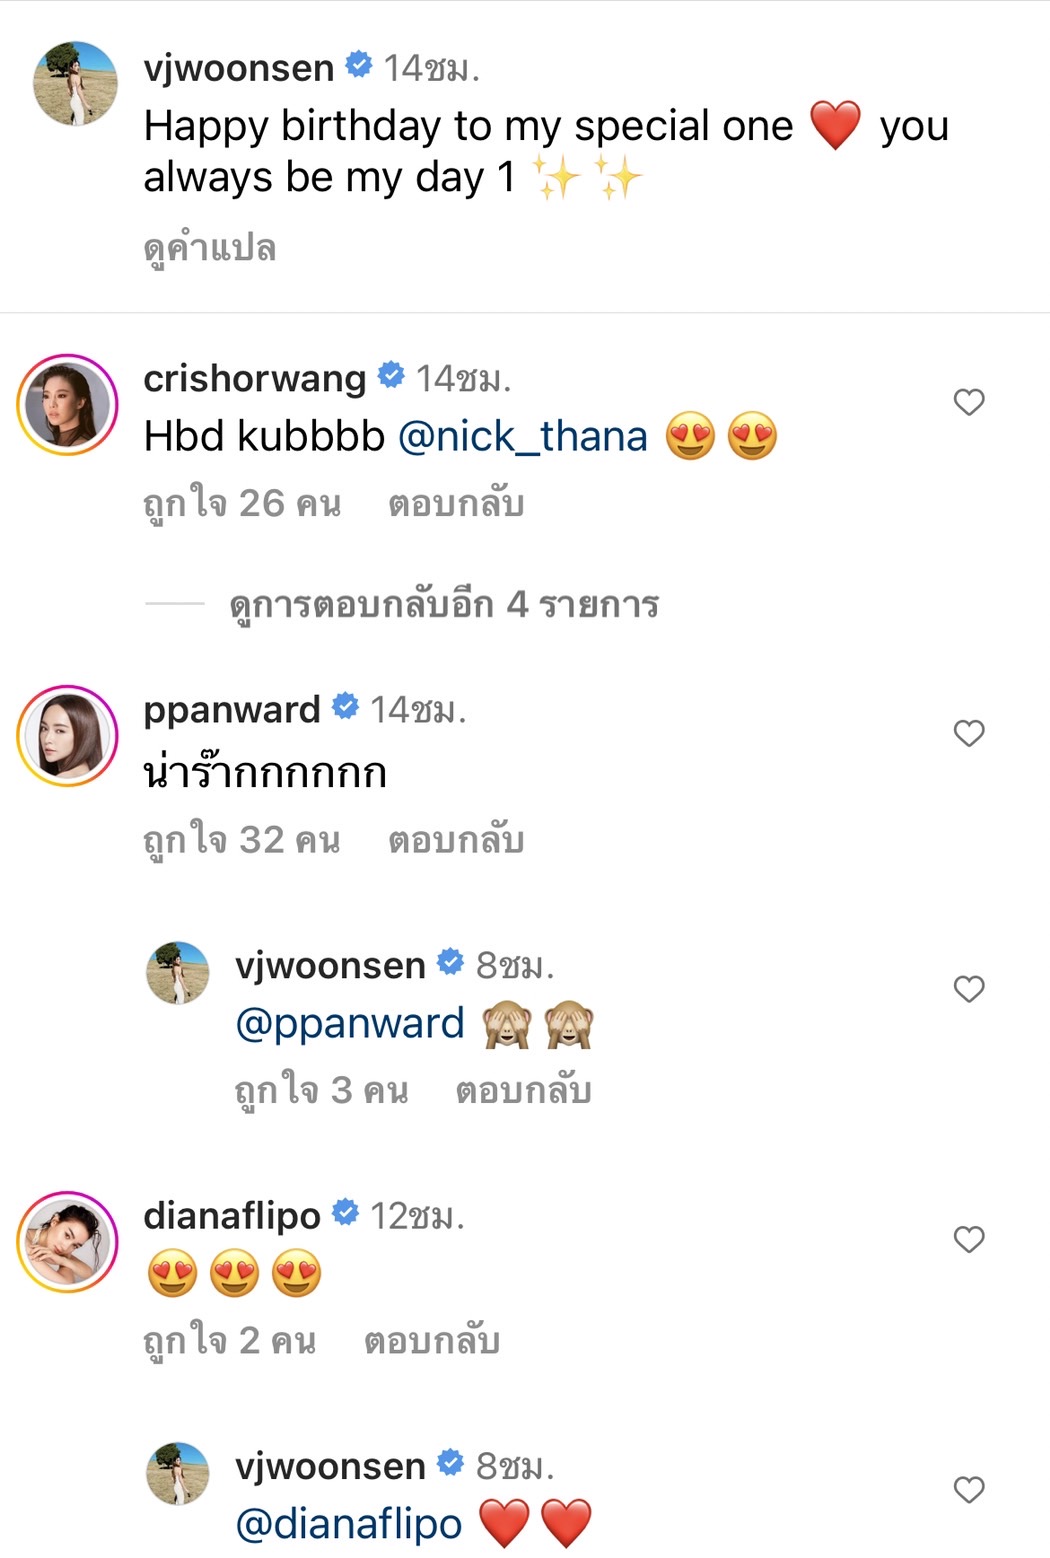Viewport: 1050px width, 1558px height.
Task: Open the @nick_thana mention link
Action: coord(524,435)
